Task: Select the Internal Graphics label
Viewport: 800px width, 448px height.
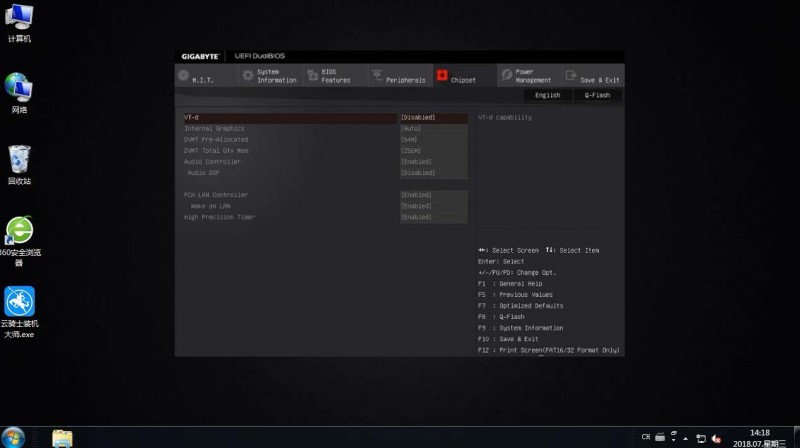Action: [x=214, y=129]
